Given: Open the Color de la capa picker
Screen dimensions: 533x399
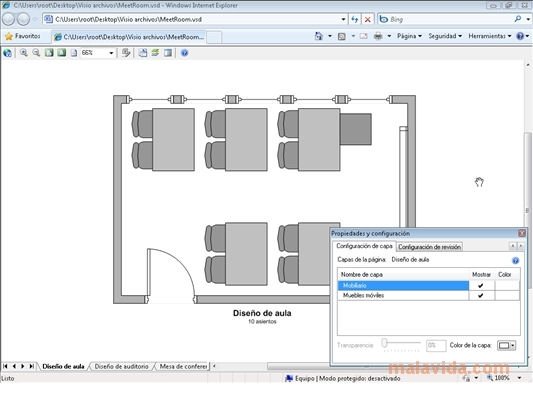Looking at the screenshot, I should click(x=506, y=345).
